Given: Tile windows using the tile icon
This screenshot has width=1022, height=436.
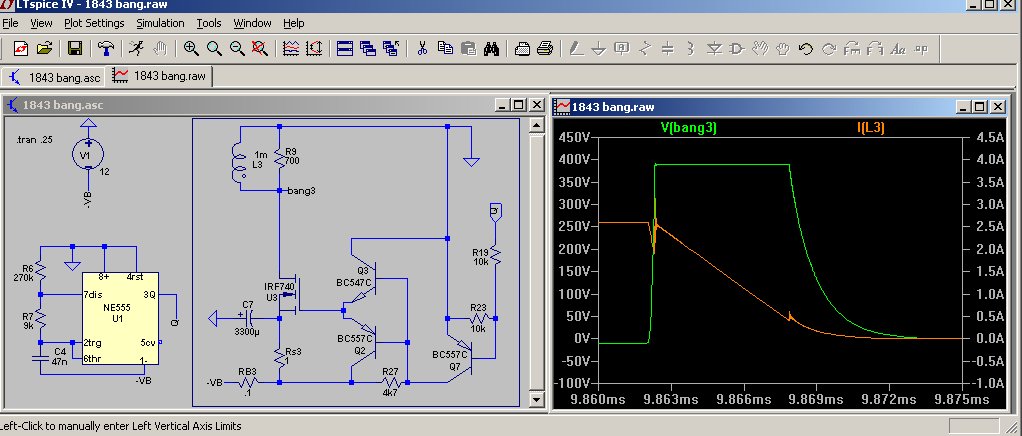Looking at the screenshot, I should click(343, 47).
